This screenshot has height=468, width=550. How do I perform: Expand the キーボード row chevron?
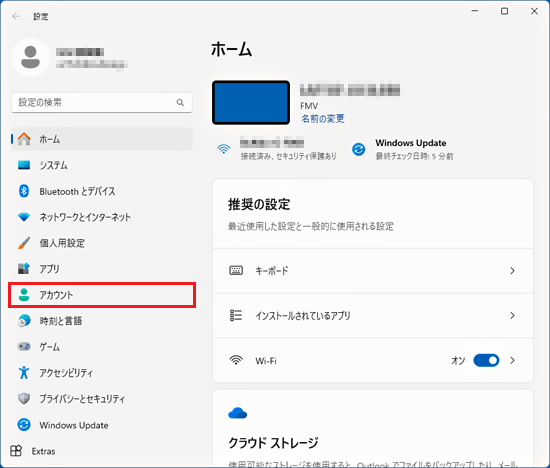point(512,270)
